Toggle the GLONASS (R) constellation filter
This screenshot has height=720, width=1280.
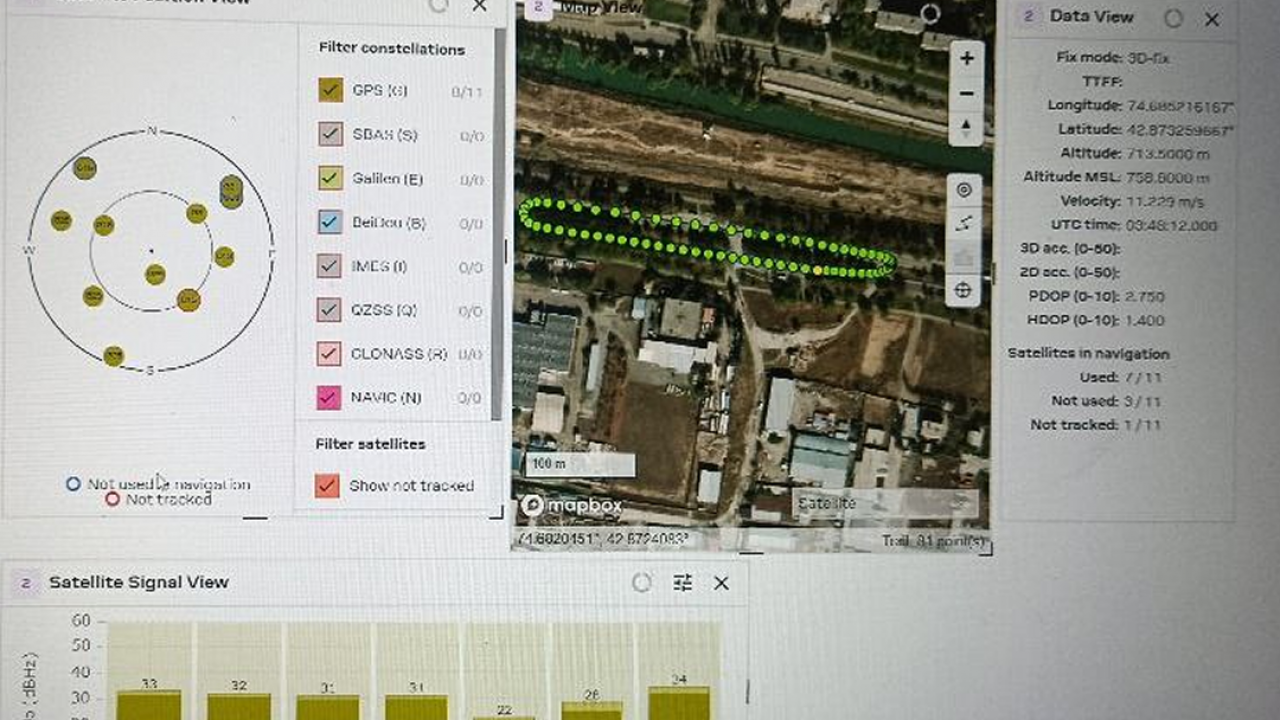pyautogui.click(x=330, y=354)
